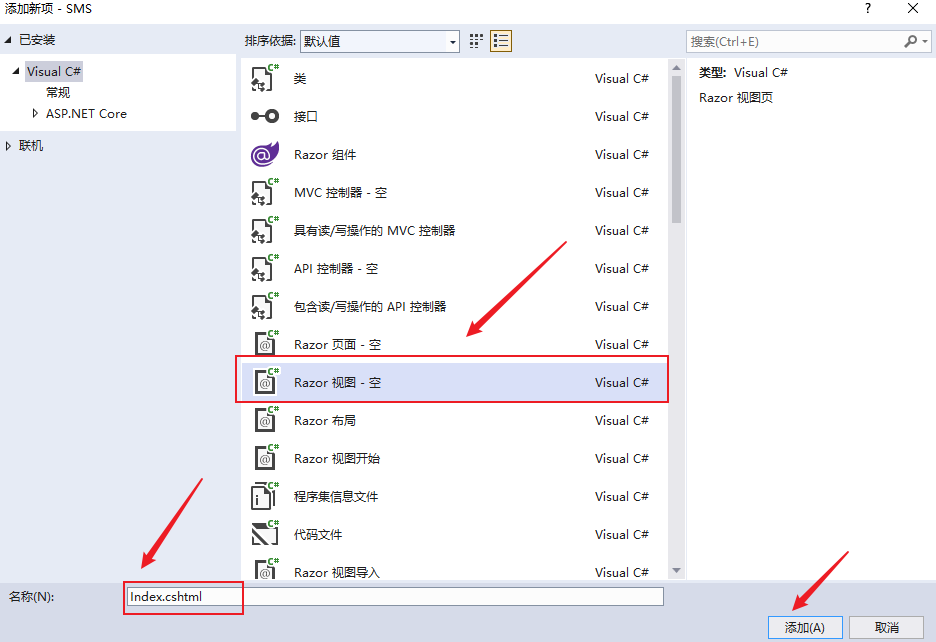
Task: Select 具有读/写操作的 MVC 控制器 text
Action: [374, 231]
